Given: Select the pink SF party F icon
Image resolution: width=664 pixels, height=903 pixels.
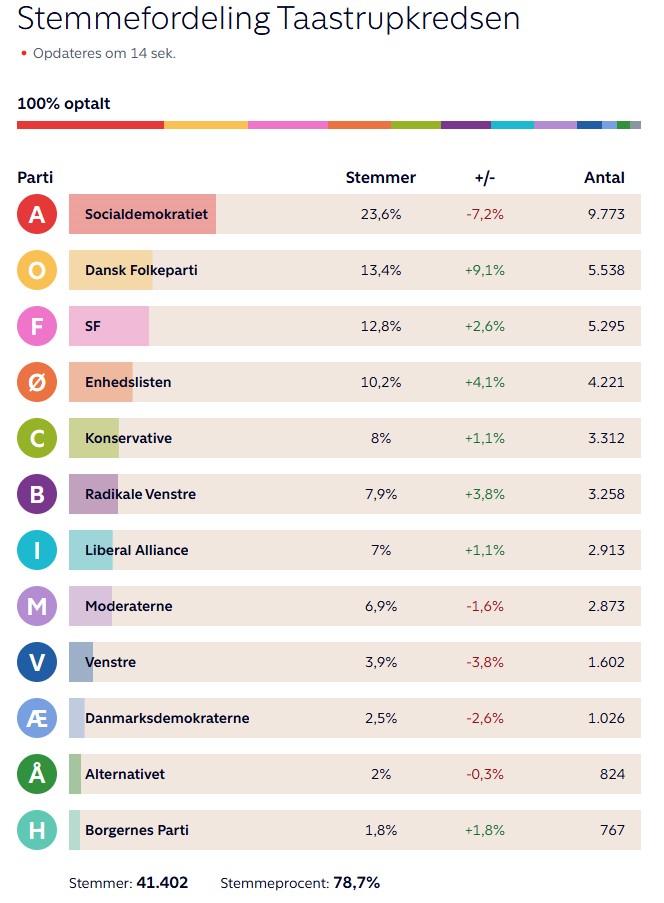Looking at the screenshot, I should (x=37, y=326).
